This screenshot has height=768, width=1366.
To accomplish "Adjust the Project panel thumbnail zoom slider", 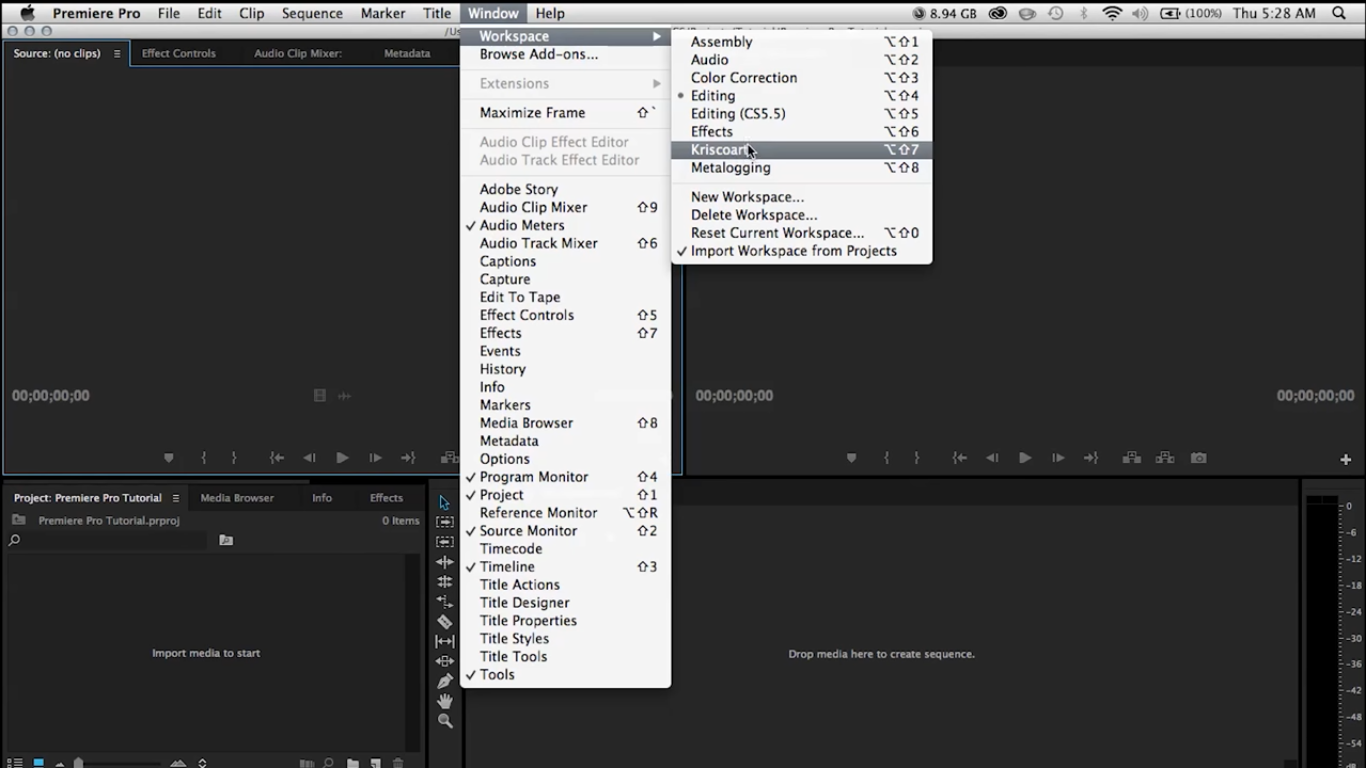I will [x=78, y=763].
